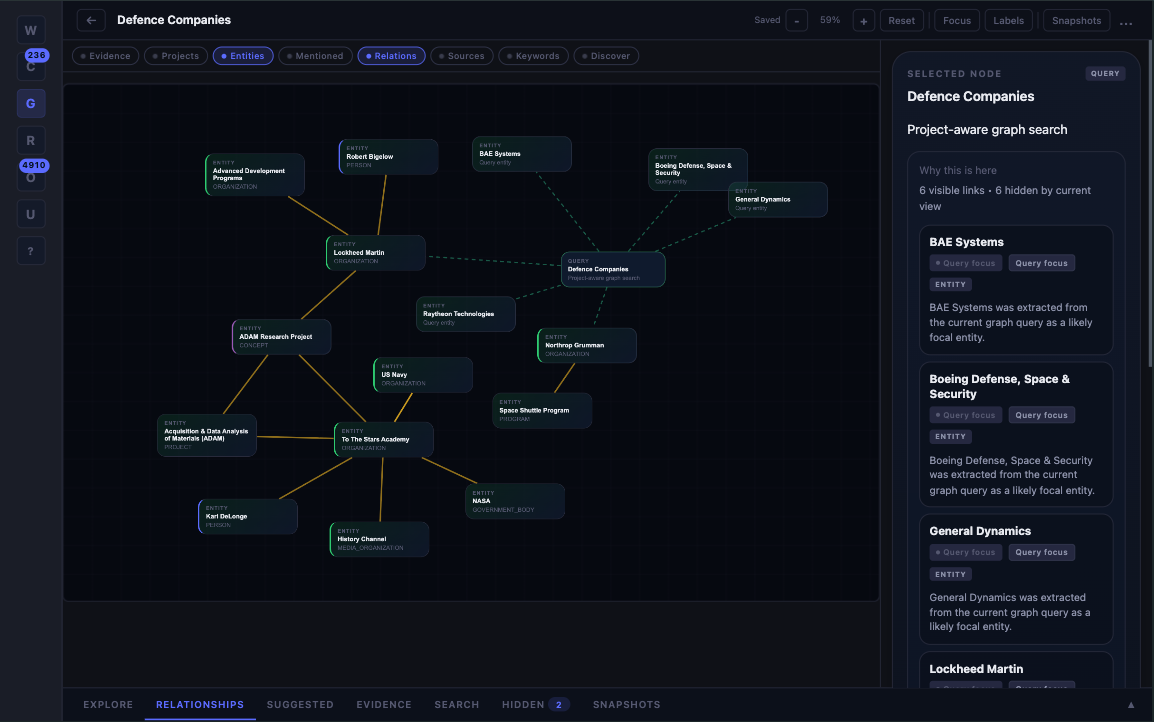1154x722 pixels.
Task: Toggle the Mentioned filter chip
Action: tap(315, 56)
